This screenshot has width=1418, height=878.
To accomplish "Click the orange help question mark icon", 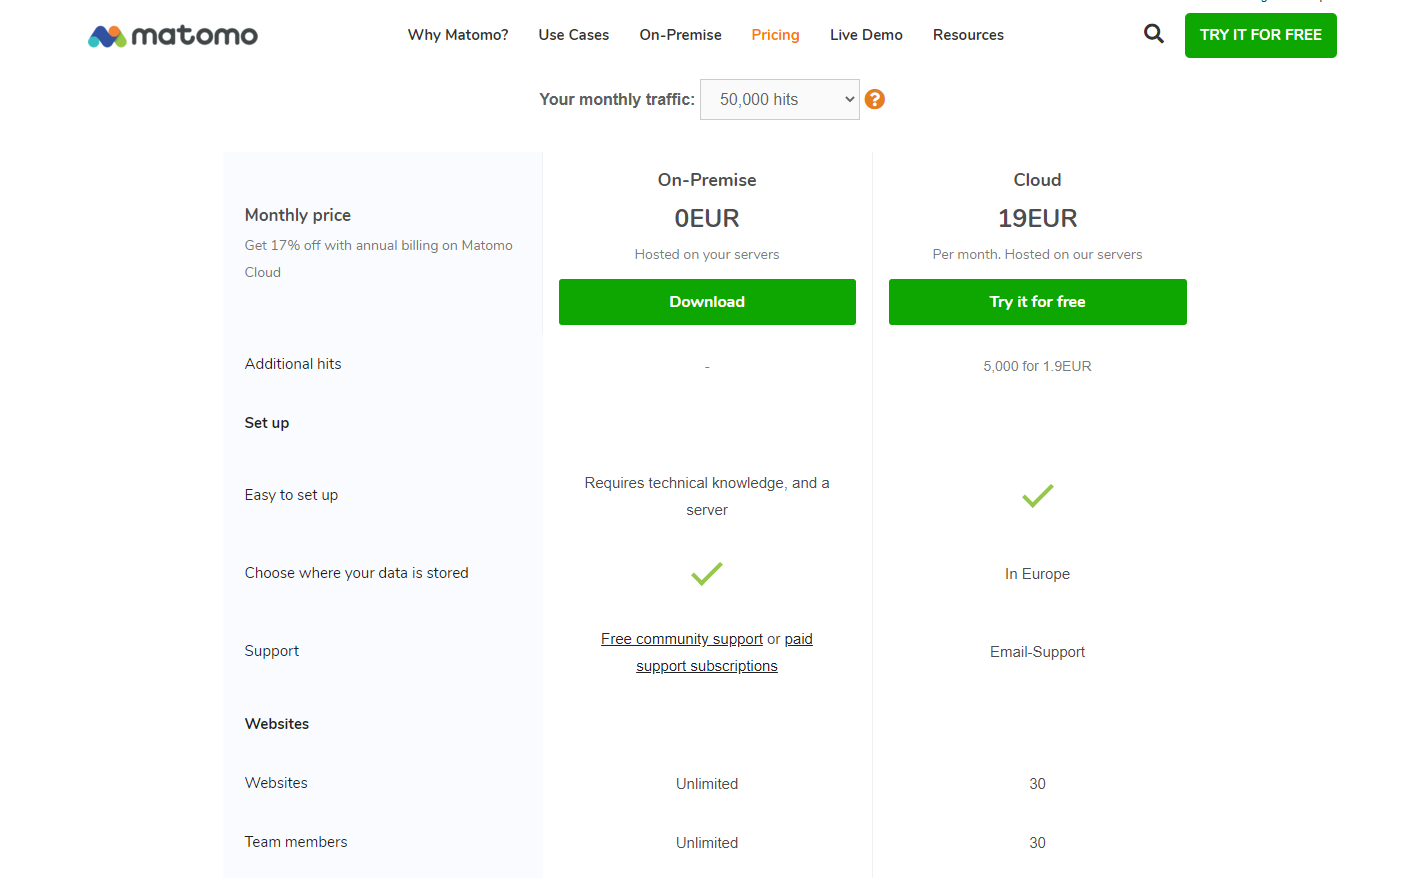I will click(875, 99).
